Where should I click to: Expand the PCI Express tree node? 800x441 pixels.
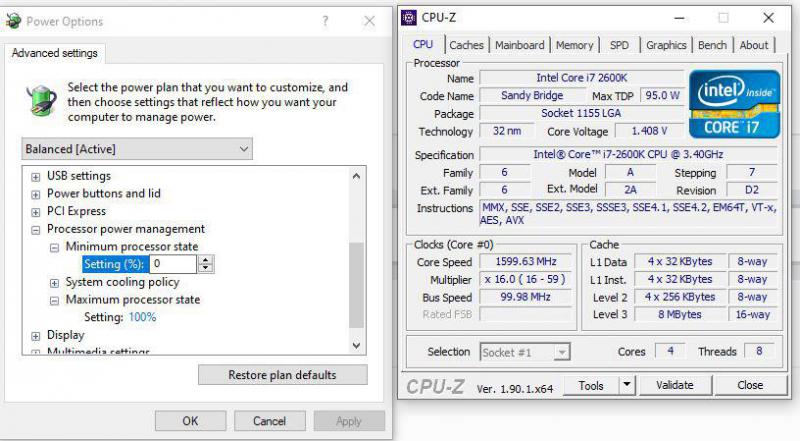36,212
